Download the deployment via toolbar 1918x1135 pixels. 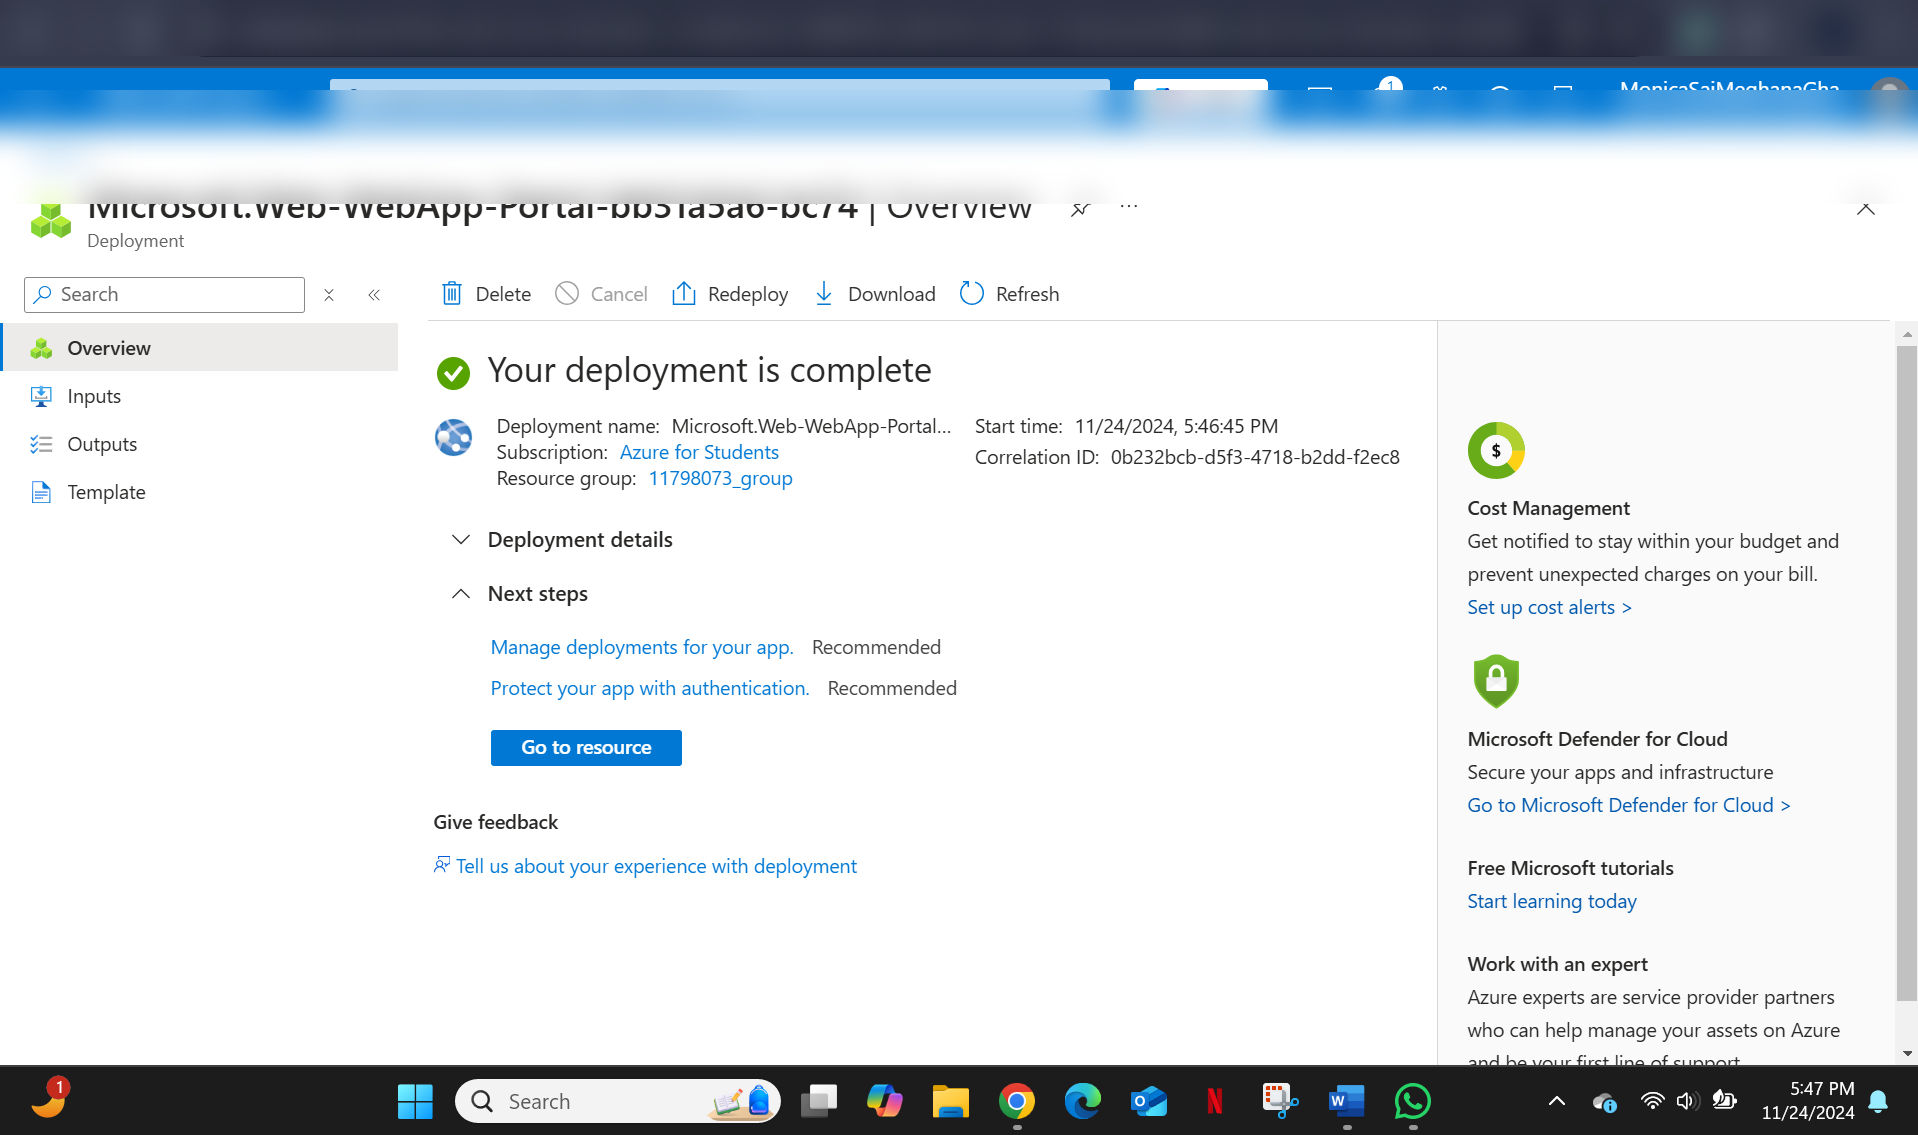(x=875, y=293)
